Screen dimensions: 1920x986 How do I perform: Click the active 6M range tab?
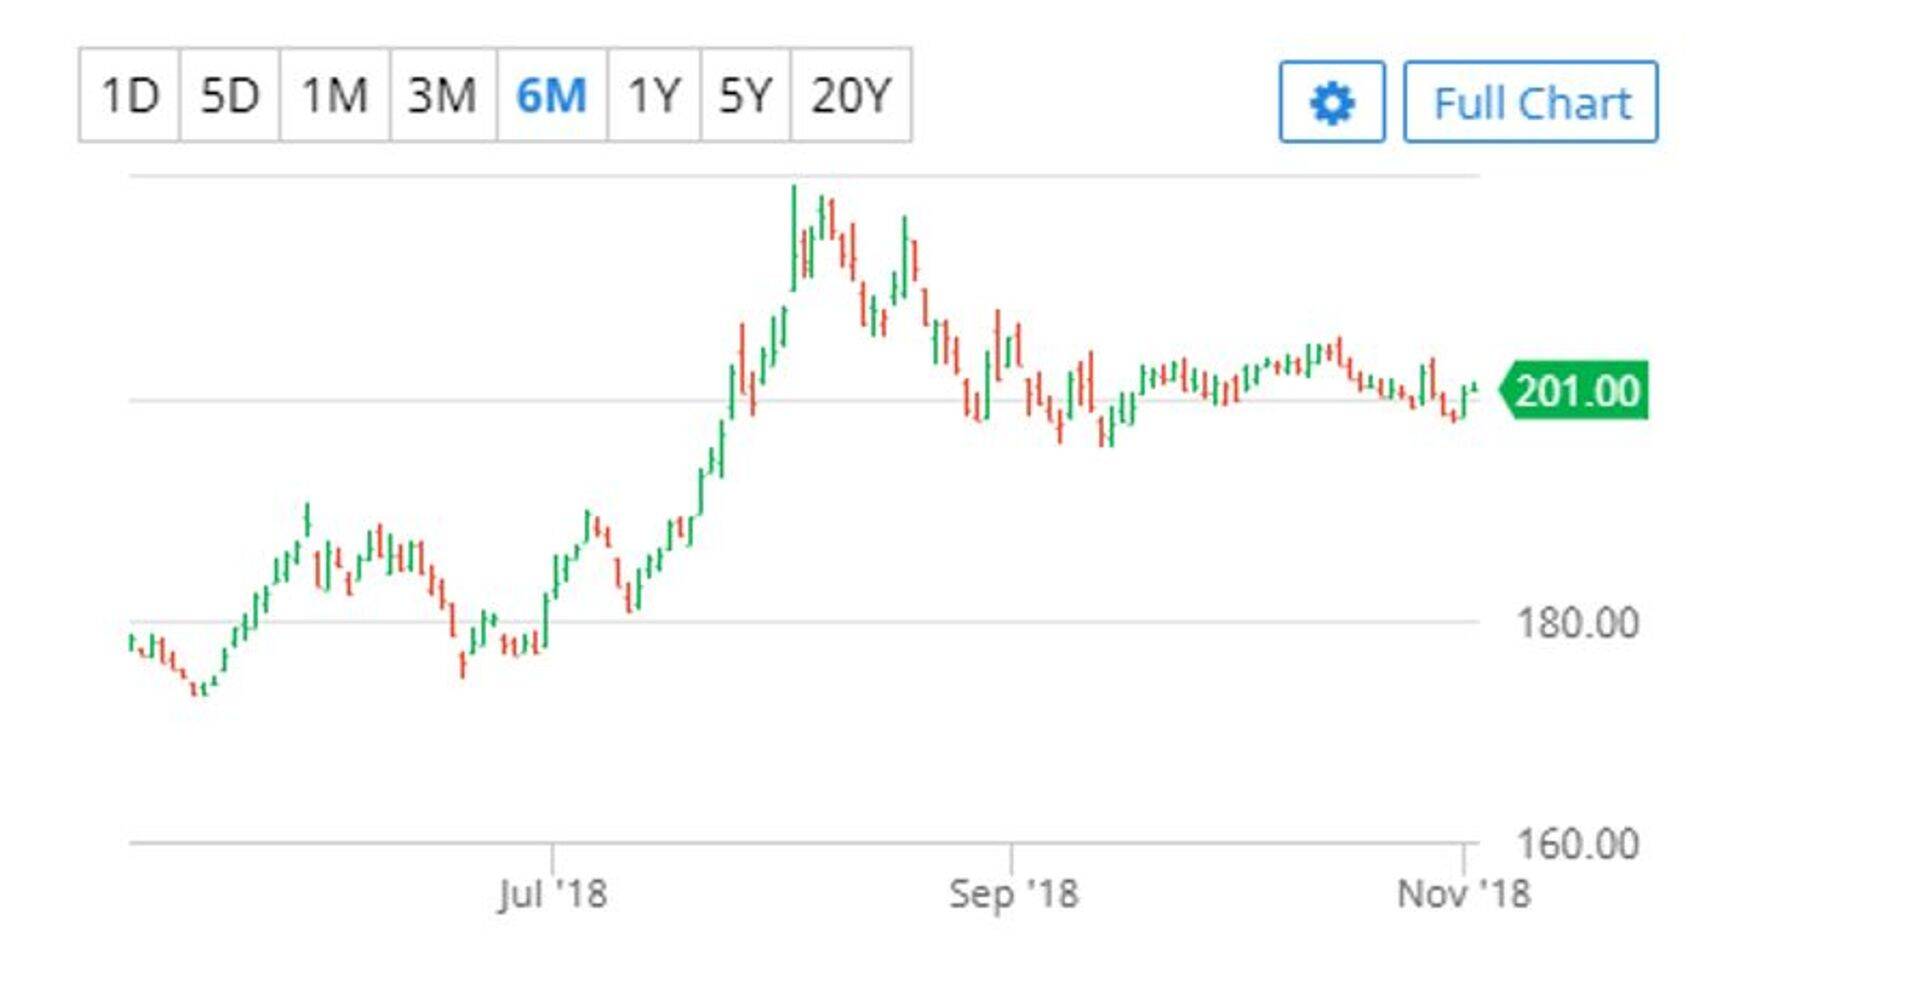(551, 95)
